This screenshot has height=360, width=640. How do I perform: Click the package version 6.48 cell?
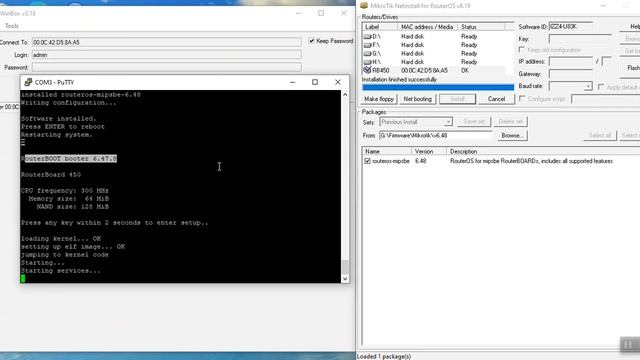420,161
